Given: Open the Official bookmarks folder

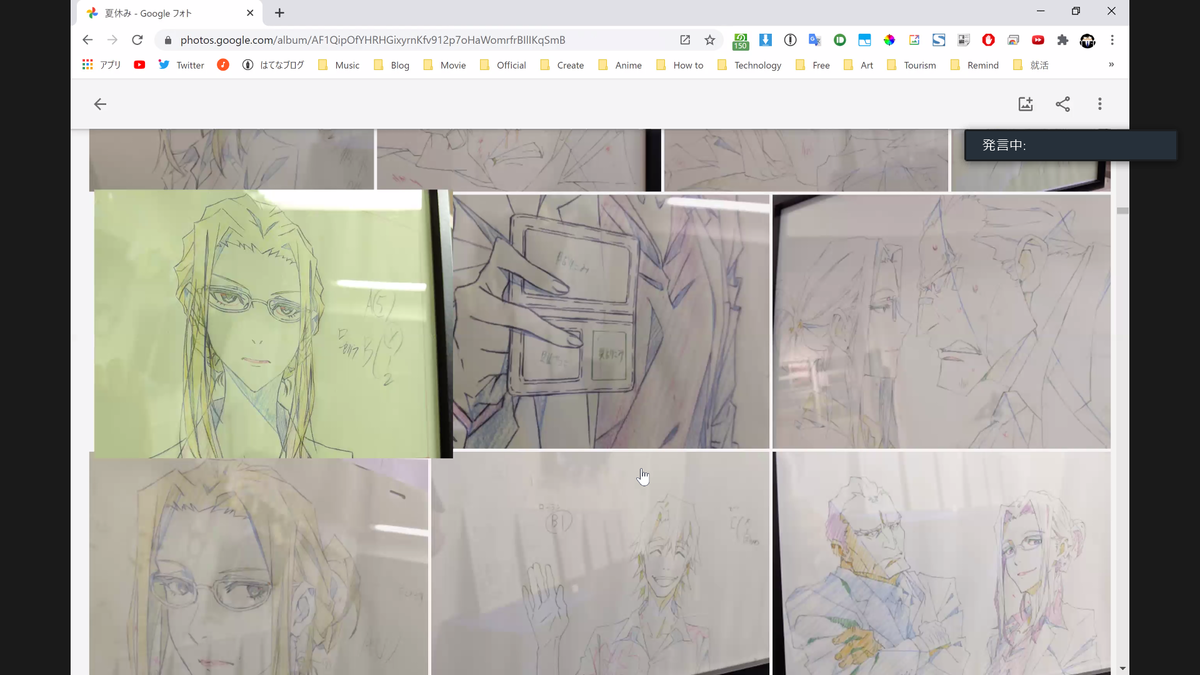Looking at the screenshot, I should (x=502, y=65).
